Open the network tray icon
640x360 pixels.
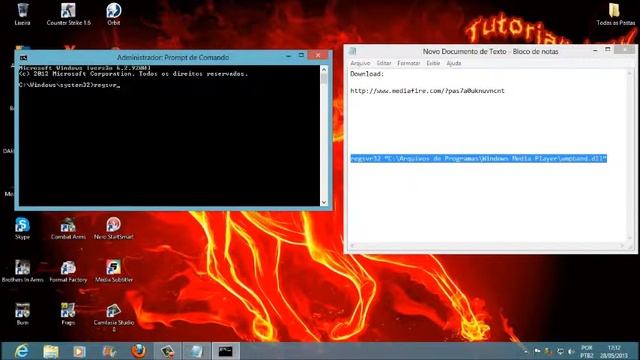click(x=560, y=351)
